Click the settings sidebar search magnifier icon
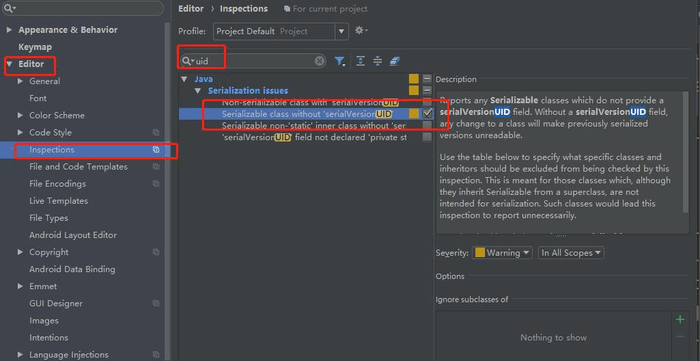 tap(9, 8)
